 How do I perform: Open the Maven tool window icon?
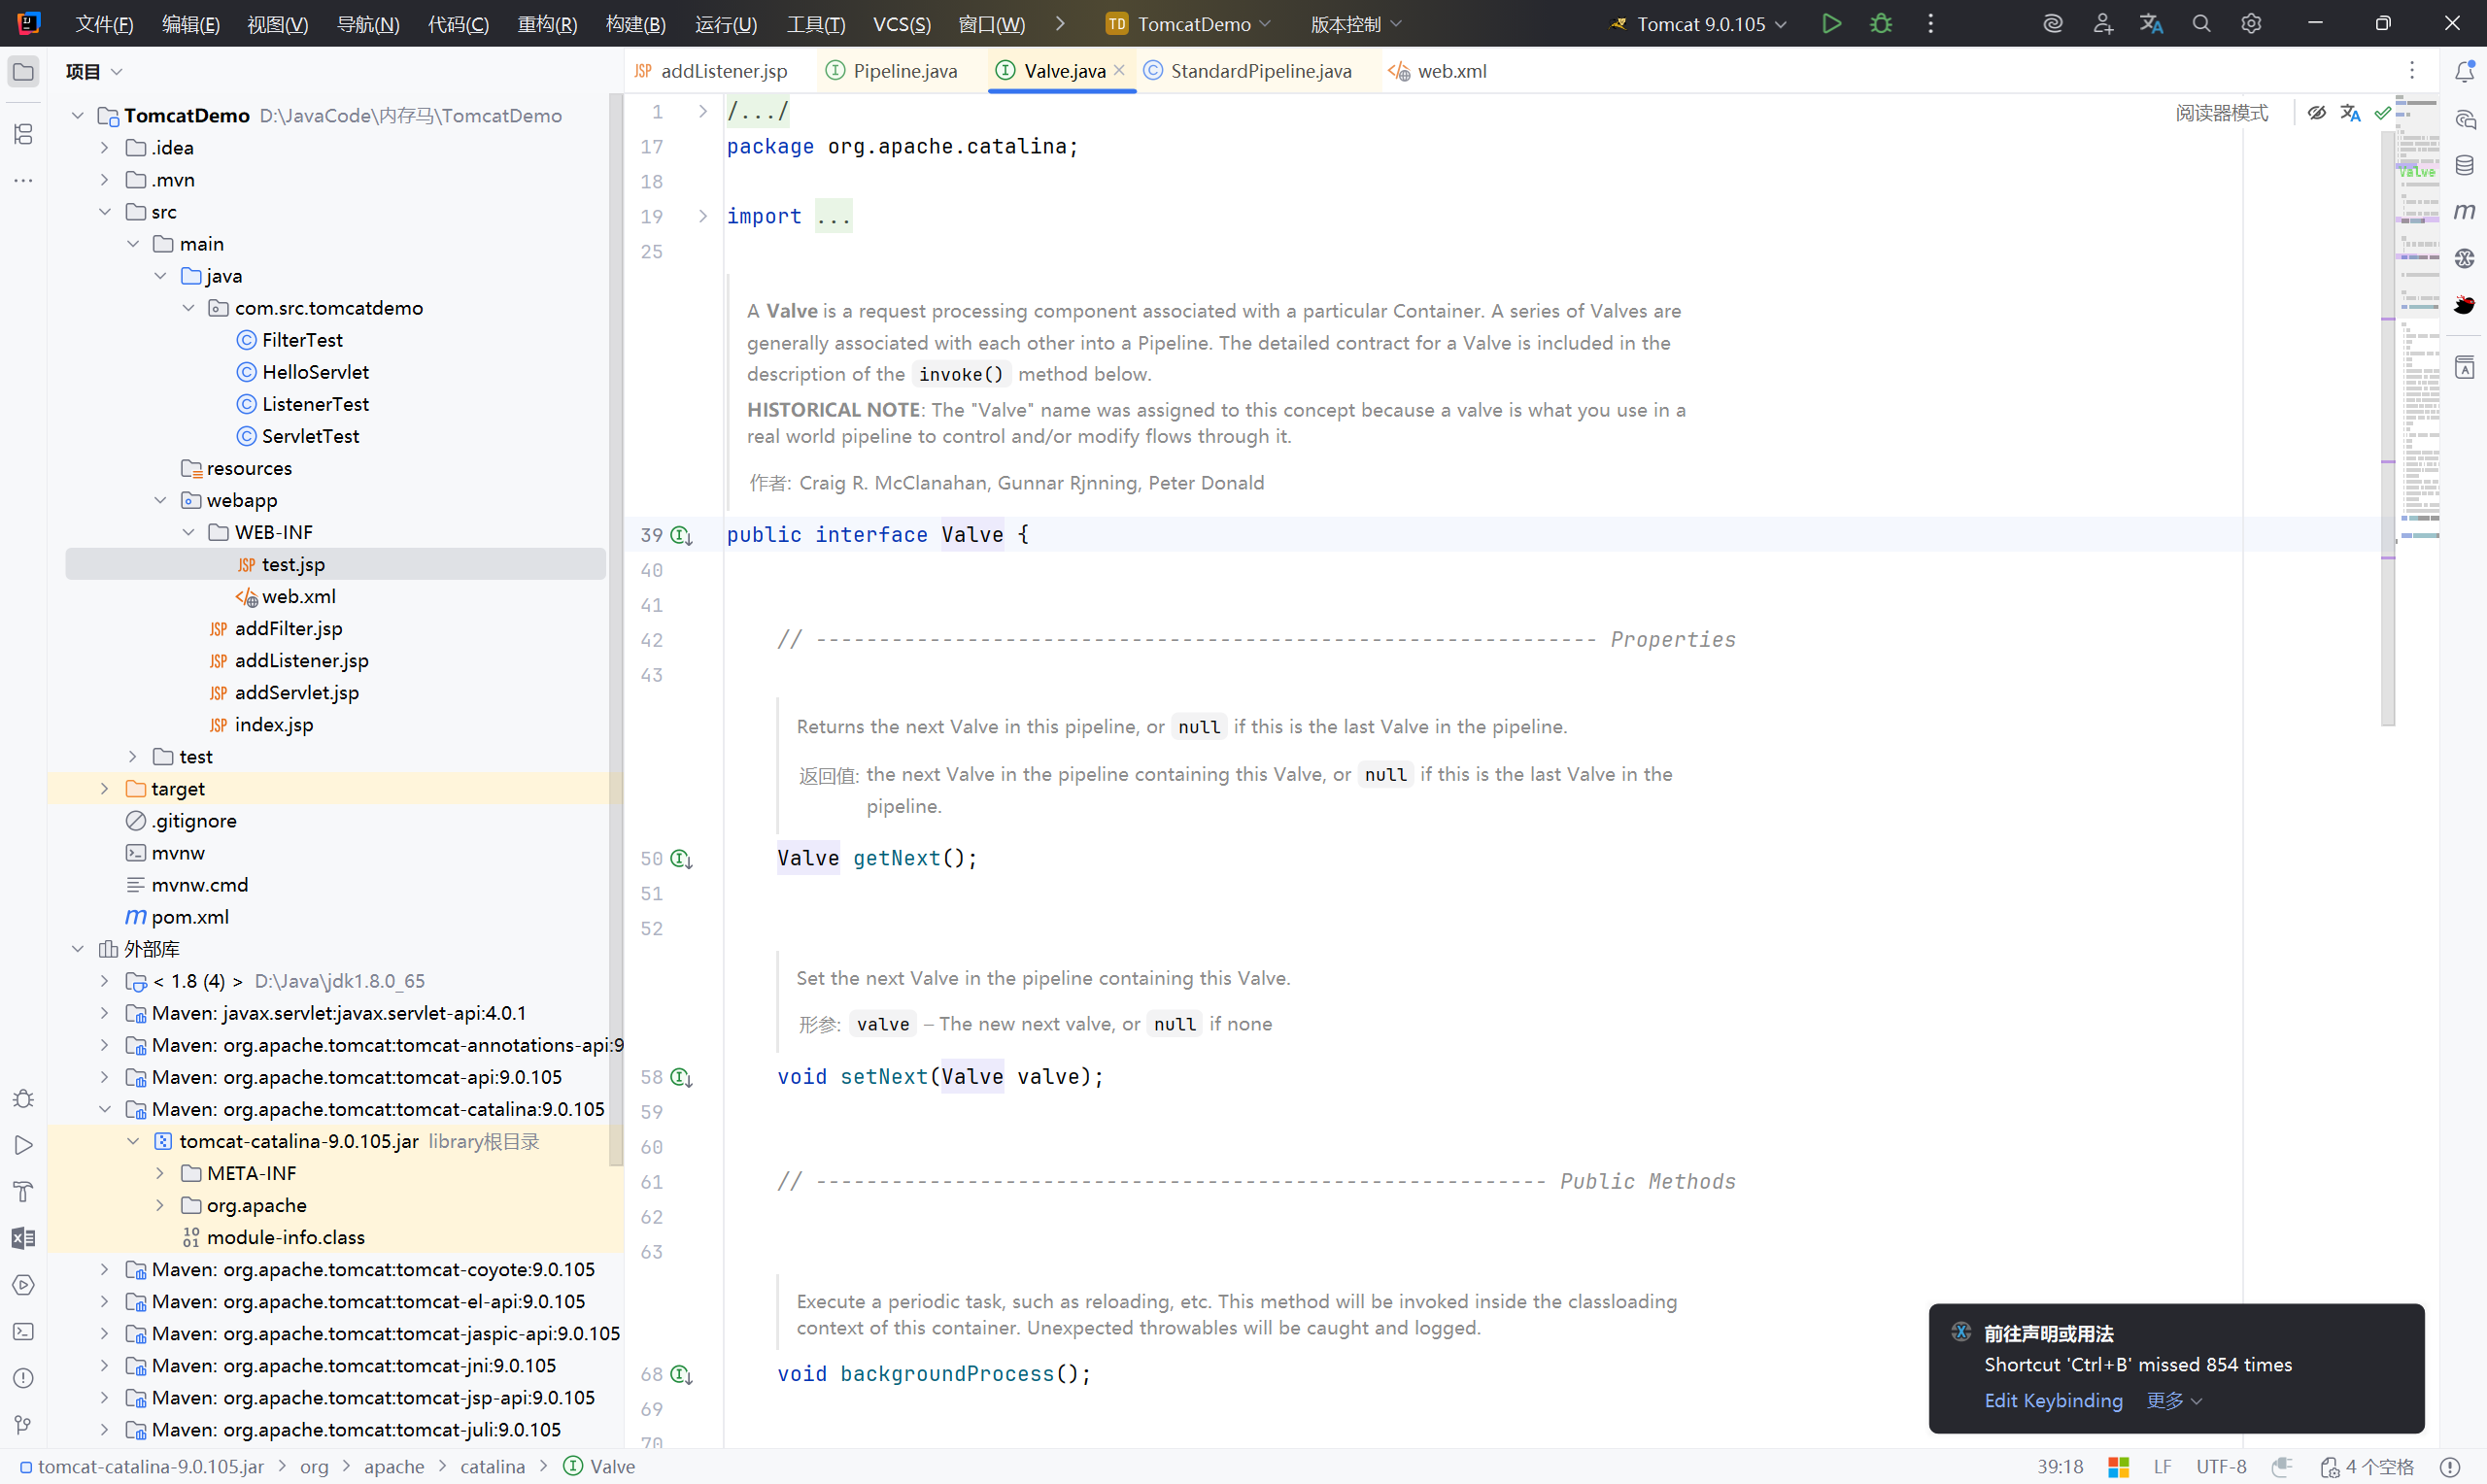pos(2465,211)
